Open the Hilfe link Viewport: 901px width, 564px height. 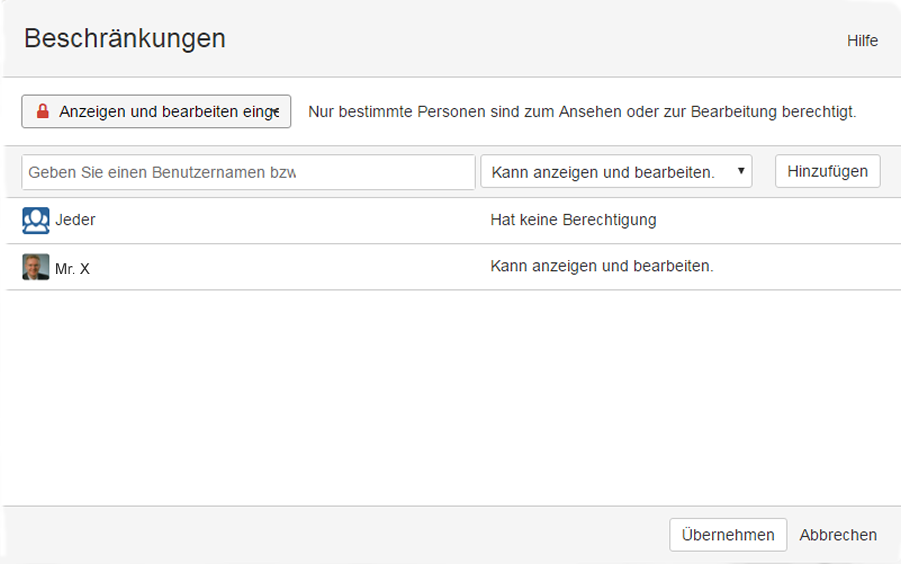[x=862, y=41]
